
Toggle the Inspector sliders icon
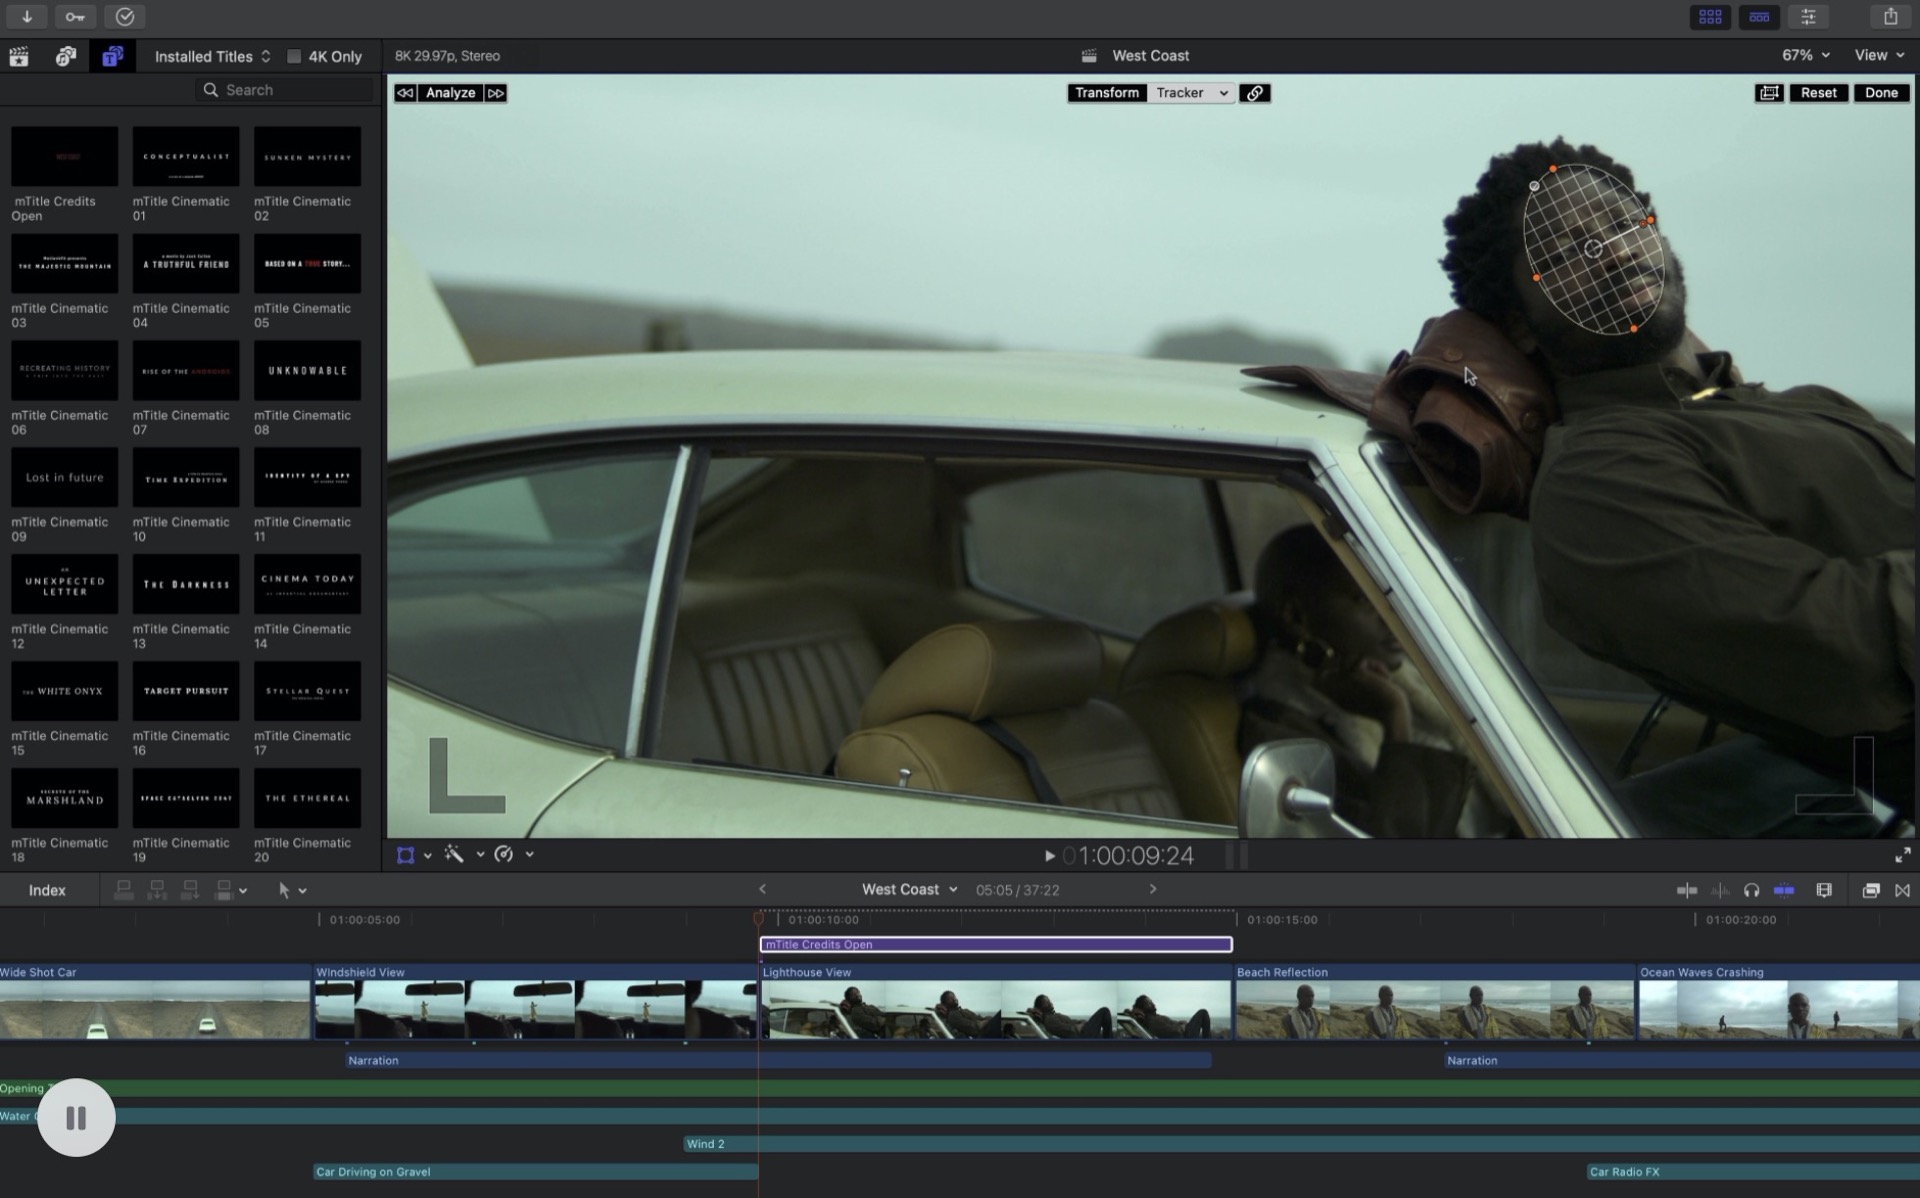point(1808,17)
